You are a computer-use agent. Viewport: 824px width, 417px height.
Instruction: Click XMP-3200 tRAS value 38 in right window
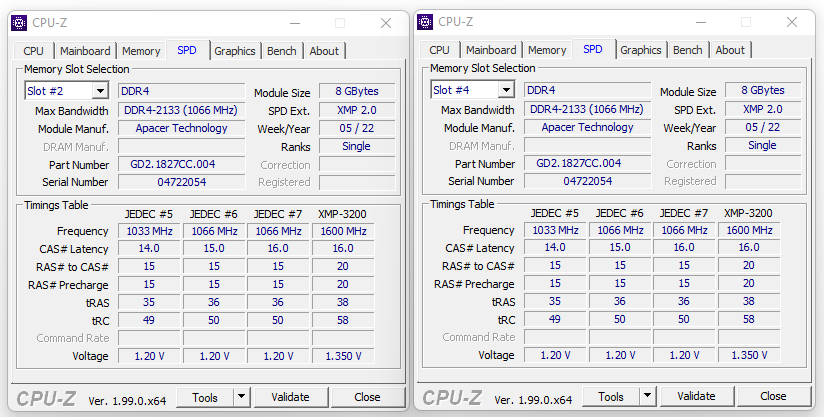[x=749, y=301]
